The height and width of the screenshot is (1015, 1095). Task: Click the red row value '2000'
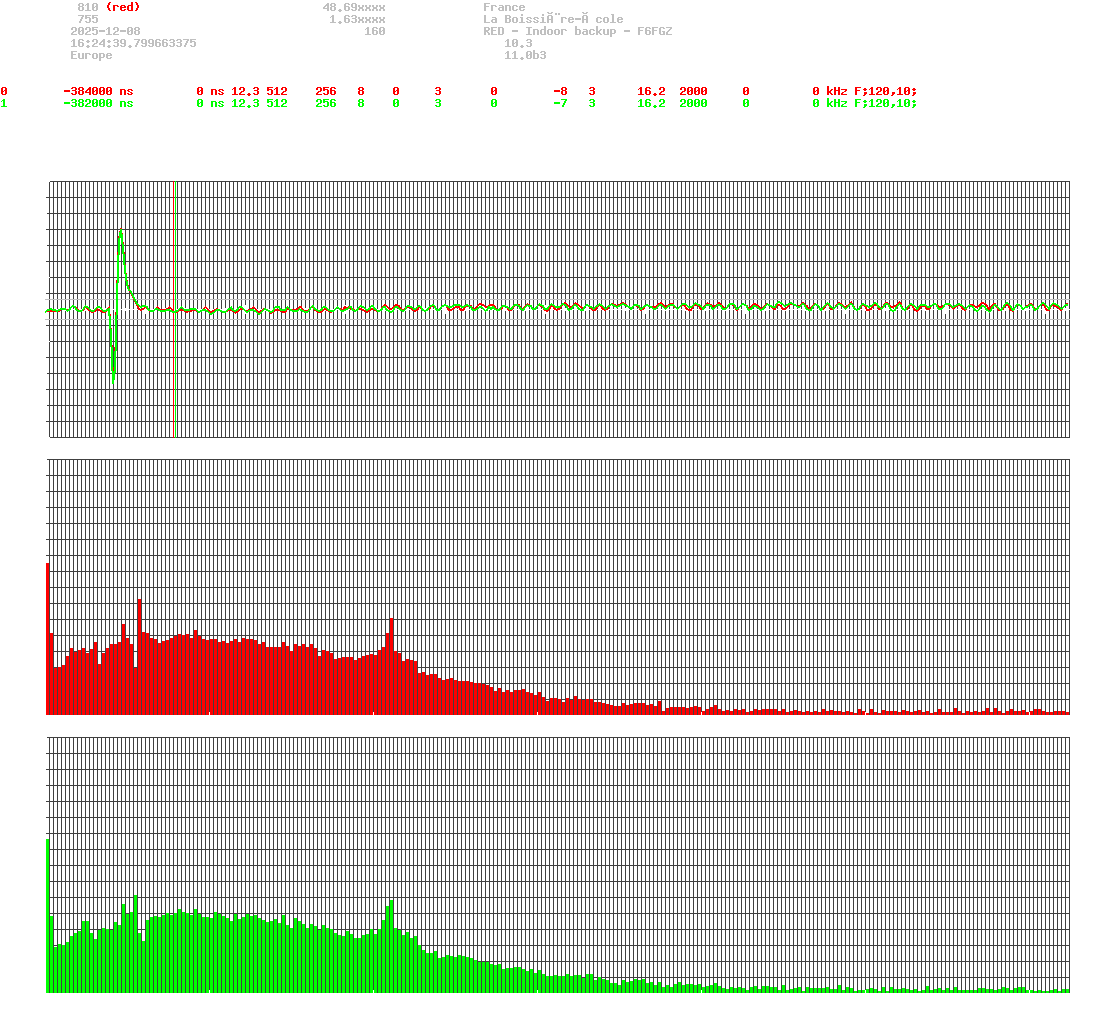click(x=693, y=92)
